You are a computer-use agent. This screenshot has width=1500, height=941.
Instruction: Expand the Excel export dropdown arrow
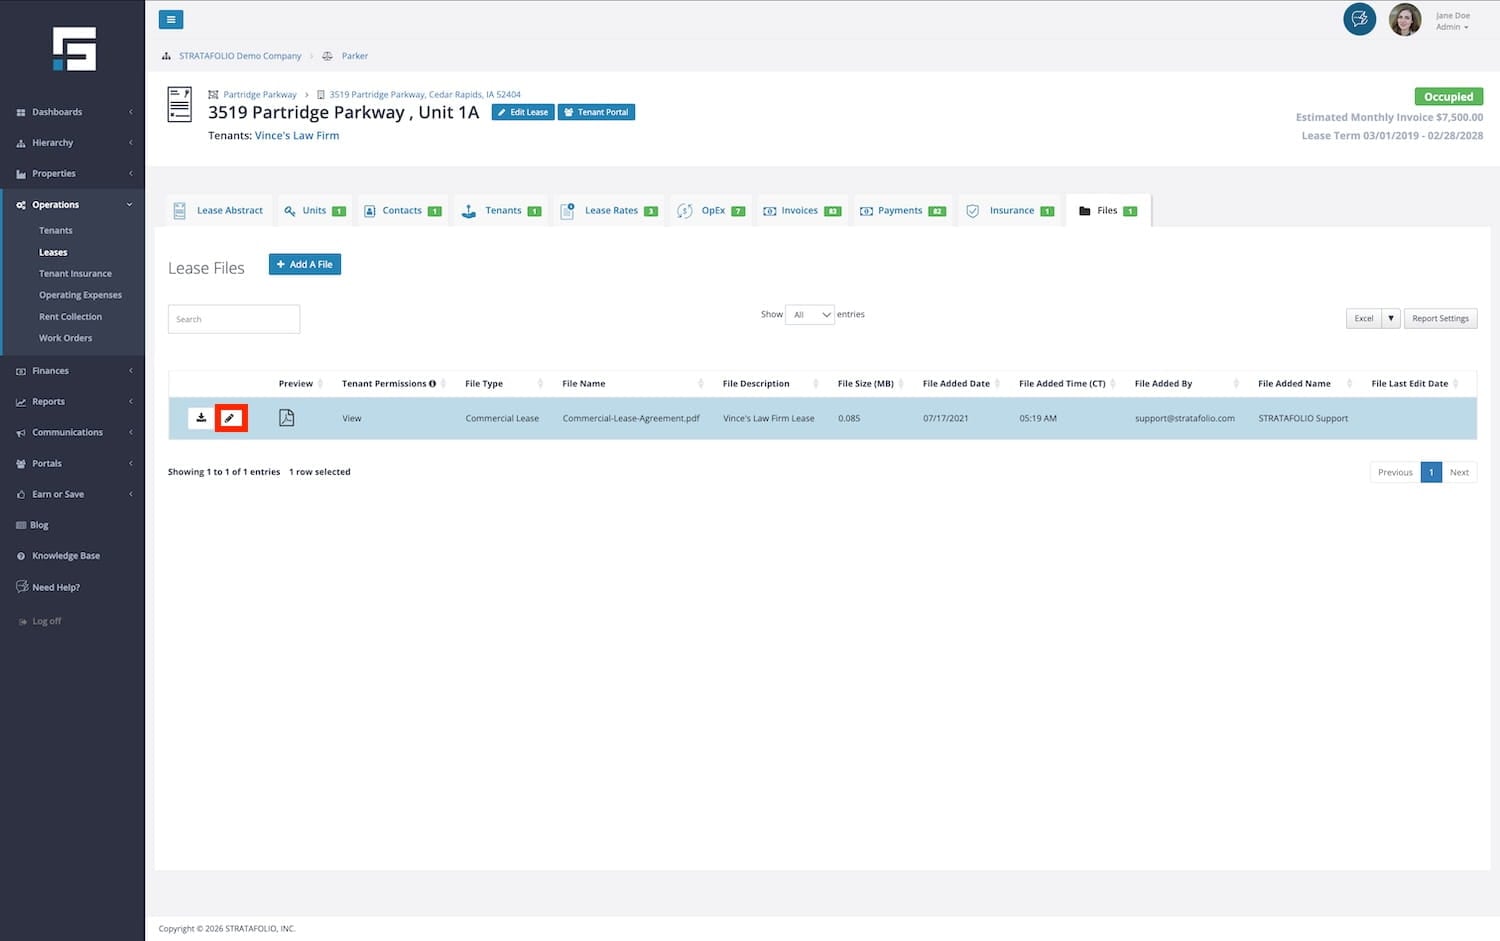click(x=1390, y=318)
